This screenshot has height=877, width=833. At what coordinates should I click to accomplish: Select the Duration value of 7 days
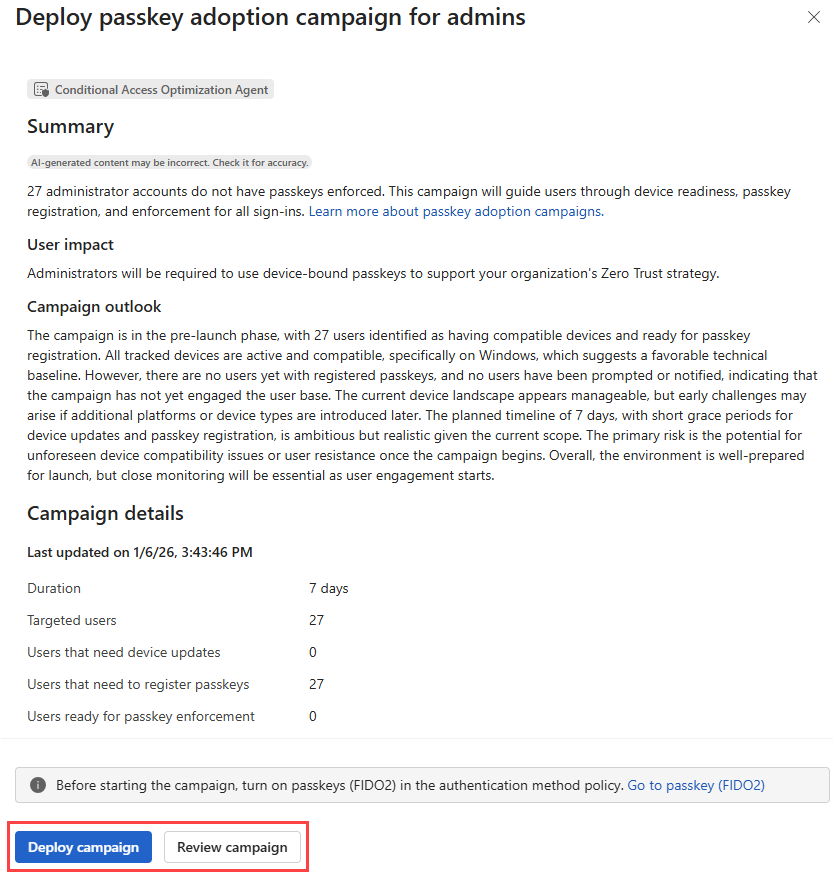click(x=328, y=588)
